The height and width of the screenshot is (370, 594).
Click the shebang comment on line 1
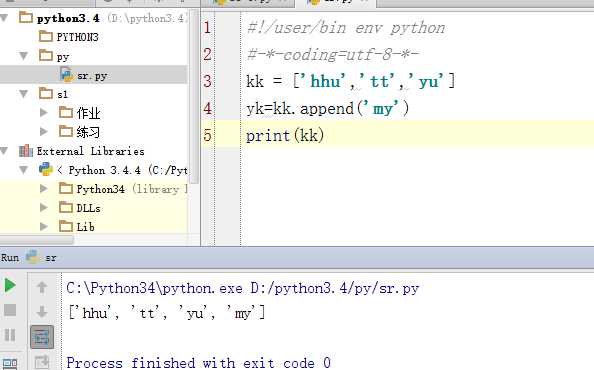click(x=346, y=28)
